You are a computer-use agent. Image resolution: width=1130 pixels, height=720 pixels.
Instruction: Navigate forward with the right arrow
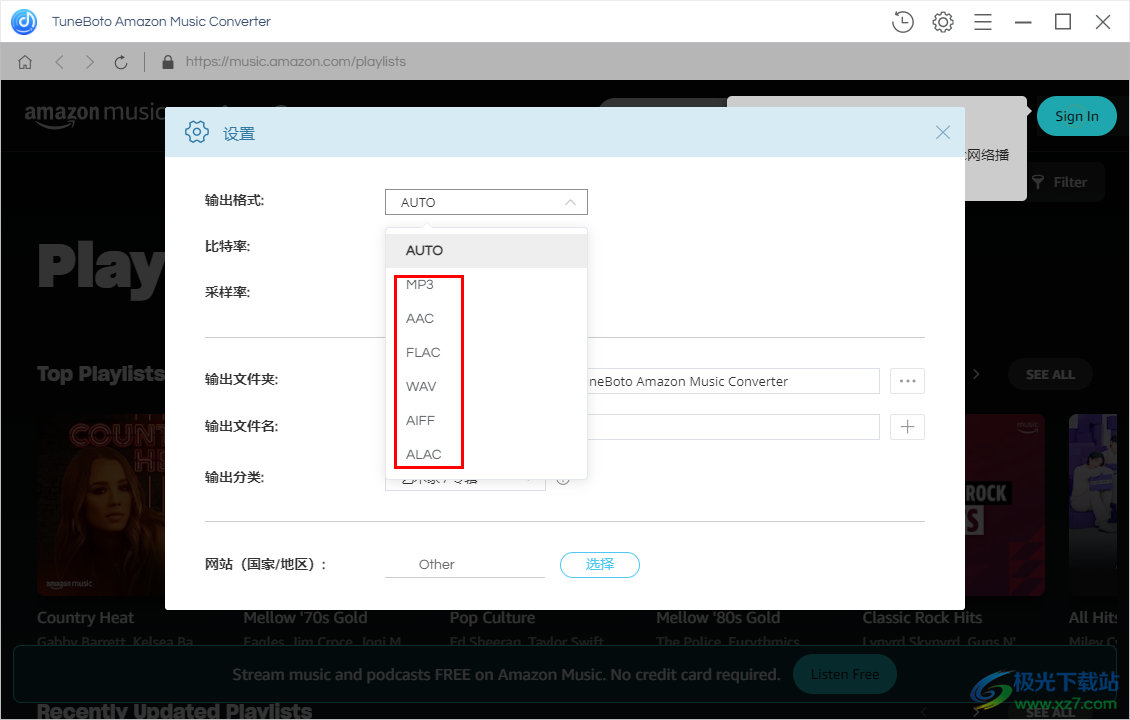pyautogui.click(x=89, y=62)
